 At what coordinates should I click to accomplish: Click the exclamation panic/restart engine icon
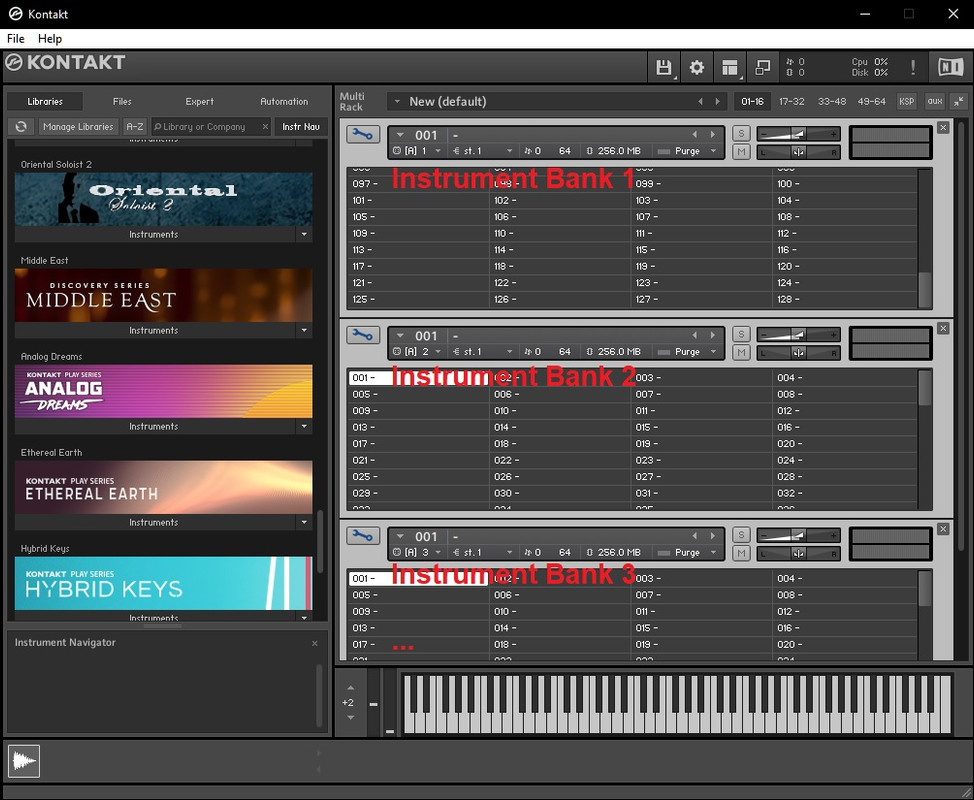pos(913,67)
